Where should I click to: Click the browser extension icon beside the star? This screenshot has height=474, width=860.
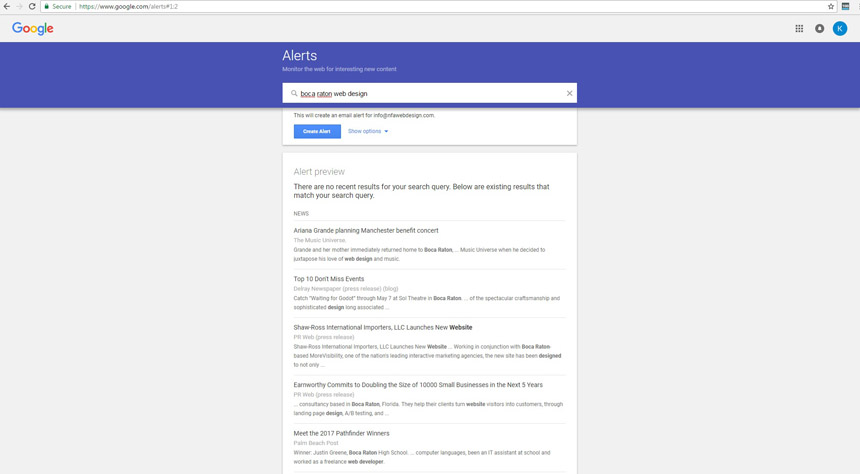coord(846,7)
